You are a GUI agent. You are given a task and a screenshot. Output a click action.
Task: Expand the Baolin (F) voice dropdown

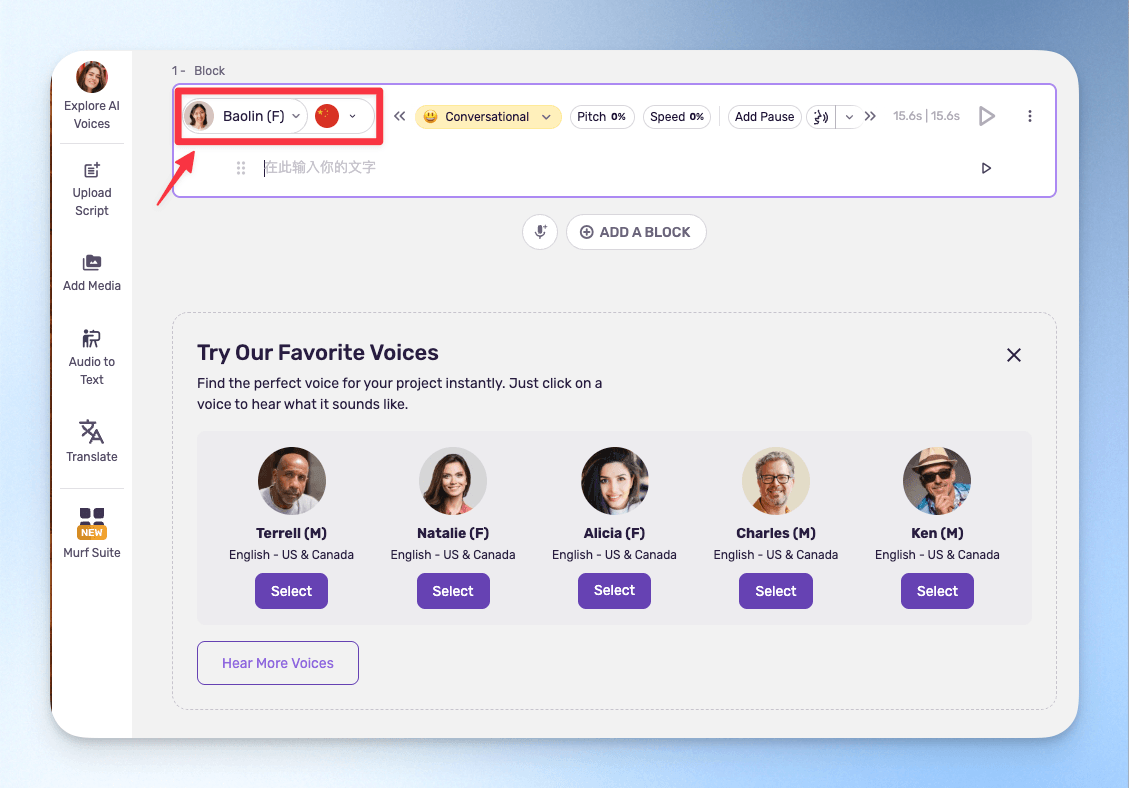245,116
